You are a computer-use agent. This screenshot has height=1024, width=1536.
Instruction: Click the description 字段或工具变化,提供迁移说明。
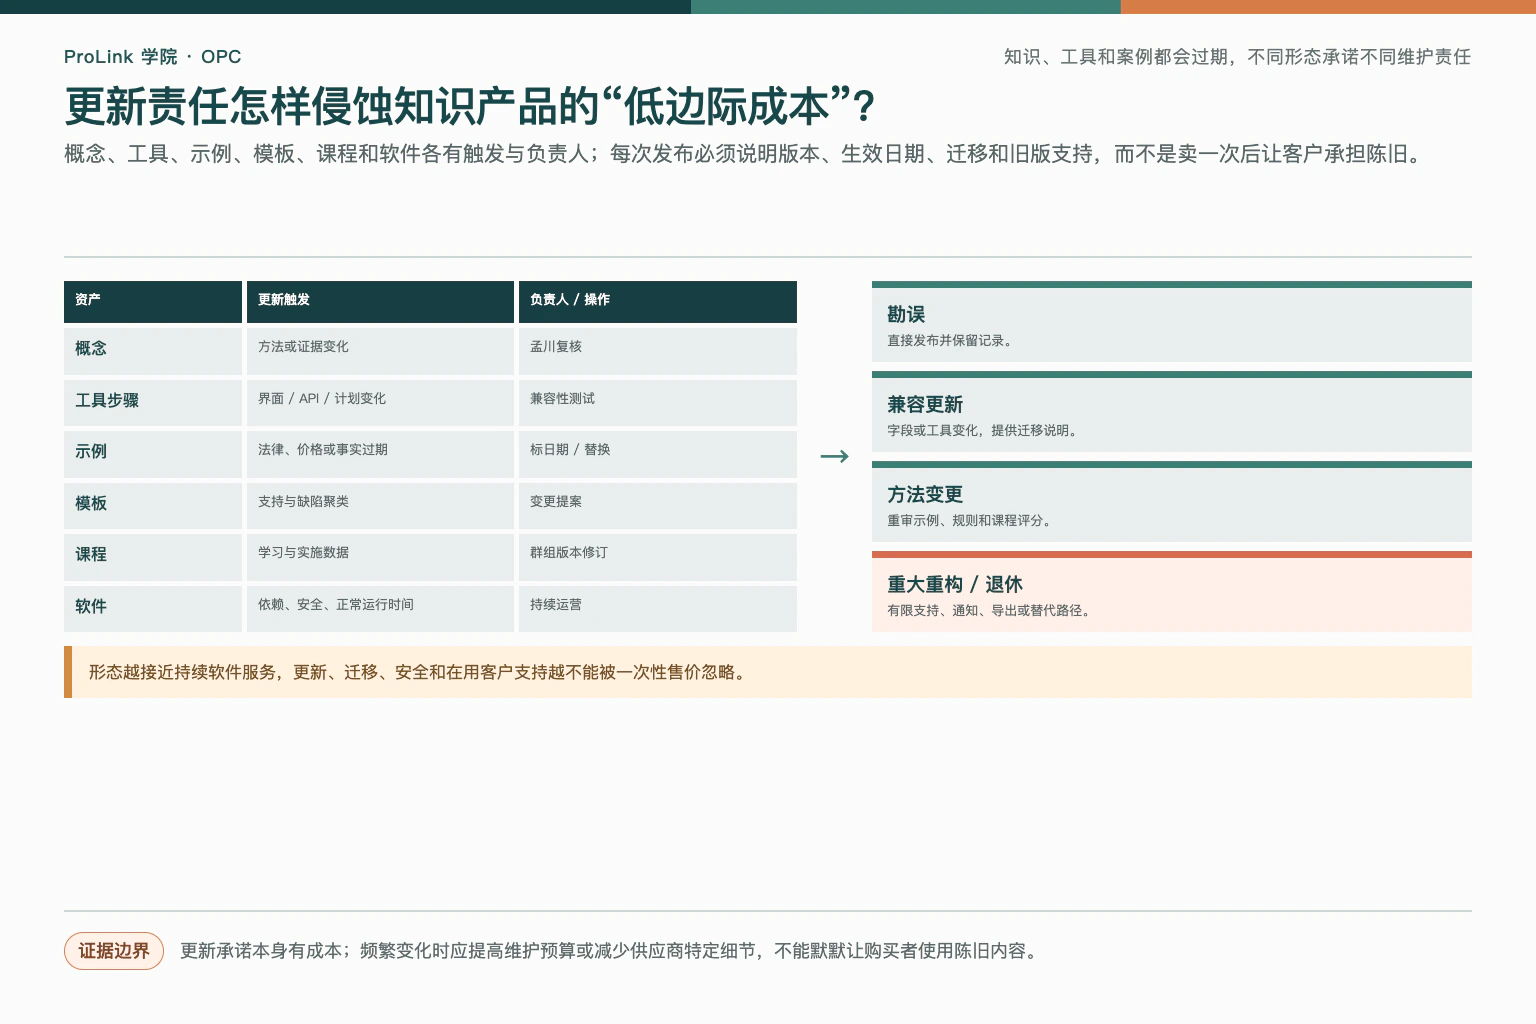click(985, 431)
